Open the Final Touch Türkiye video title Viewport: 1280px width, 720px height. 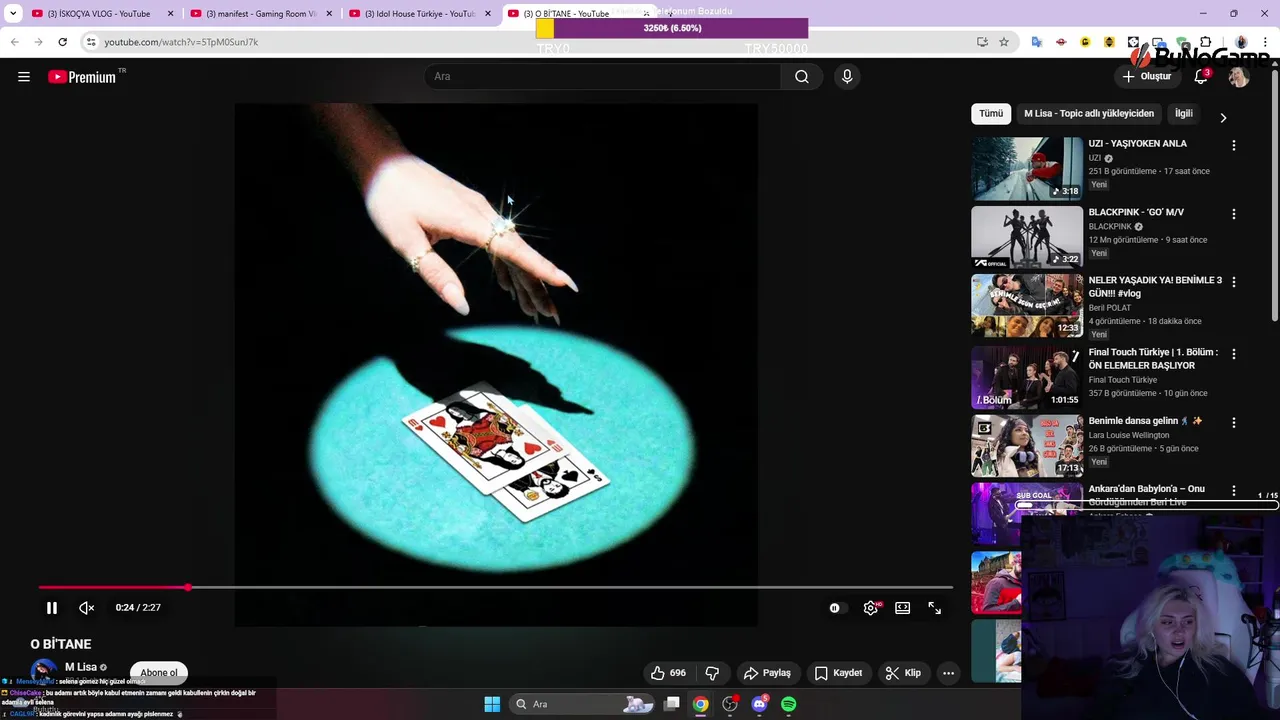point(1153,359)
